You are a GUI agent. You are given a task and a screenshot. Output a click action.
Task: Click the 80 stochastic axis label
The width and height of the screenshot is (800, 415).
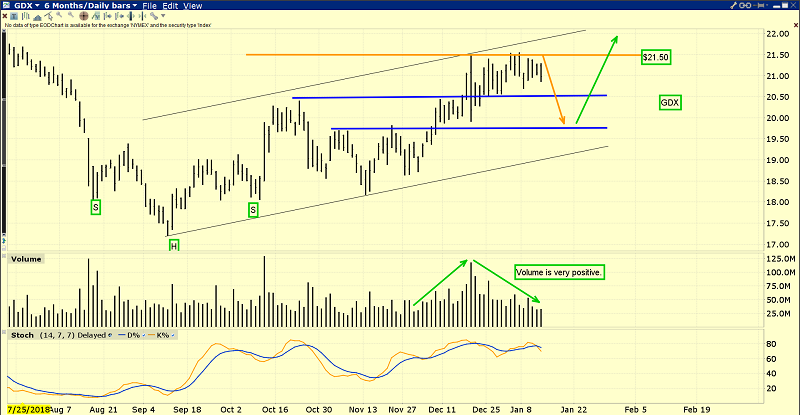(x=772, y=344)
